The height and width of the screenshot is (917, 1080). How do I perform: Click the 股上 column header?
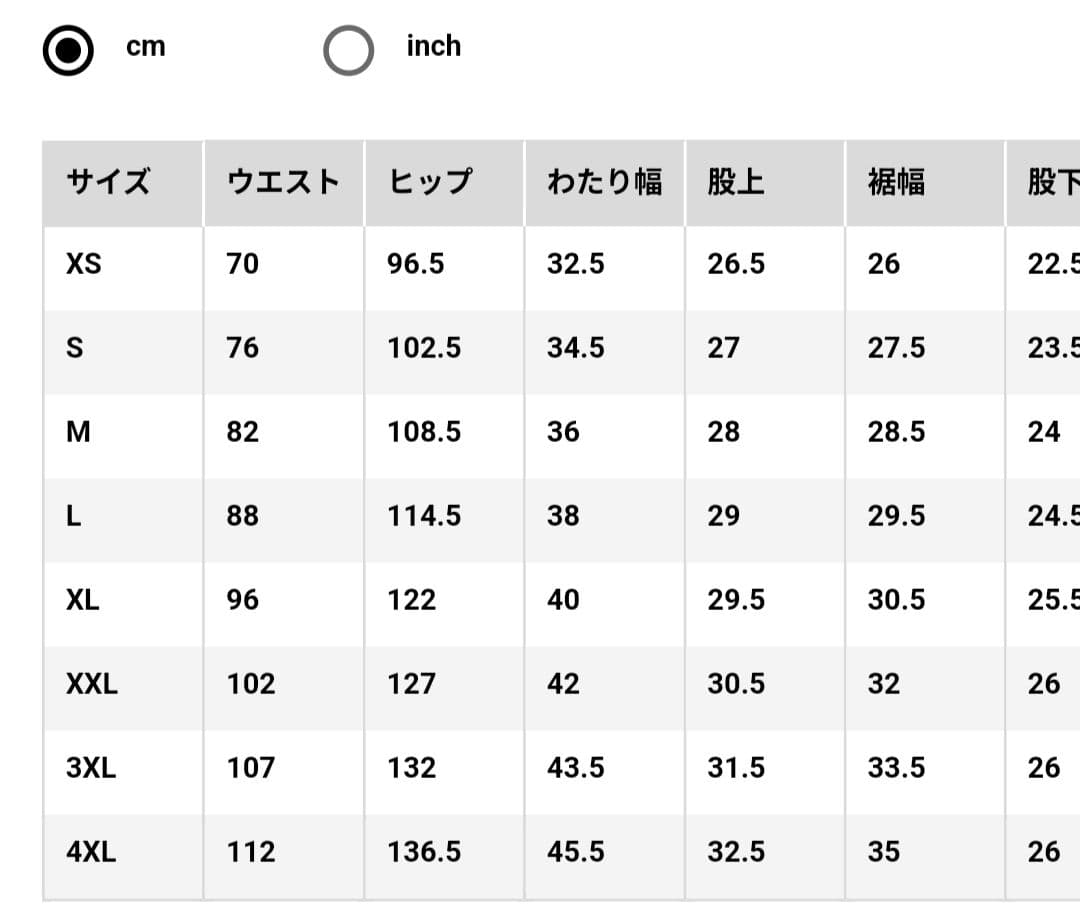[736, 183]
